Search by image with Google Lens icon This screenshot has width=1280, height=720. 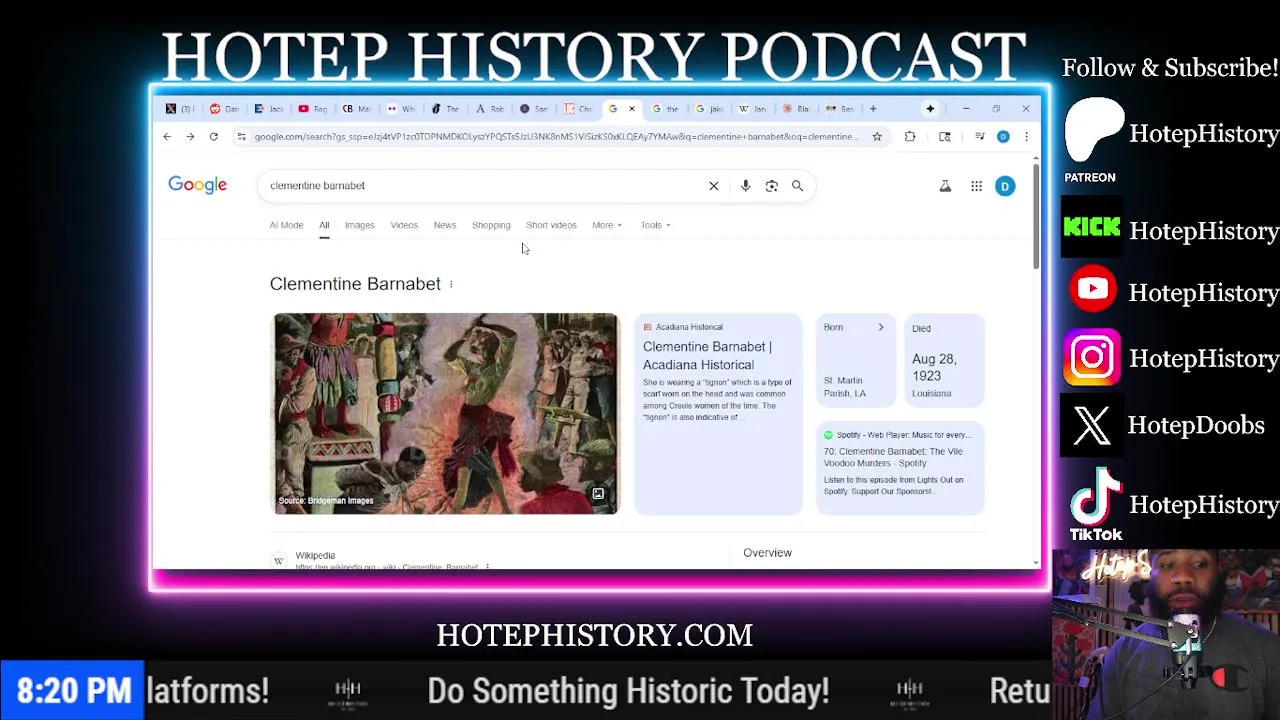point(771,186)
